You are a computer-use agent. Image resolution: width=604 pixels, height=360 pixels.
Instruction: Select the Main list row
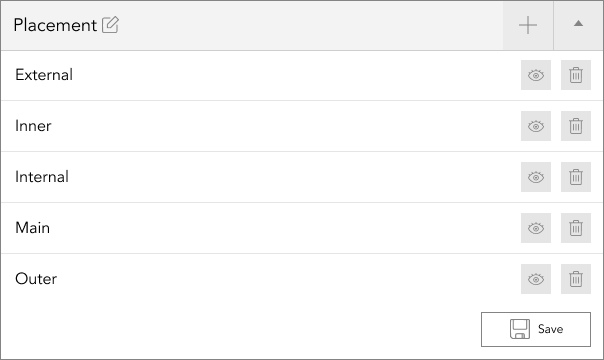[302, 228]
